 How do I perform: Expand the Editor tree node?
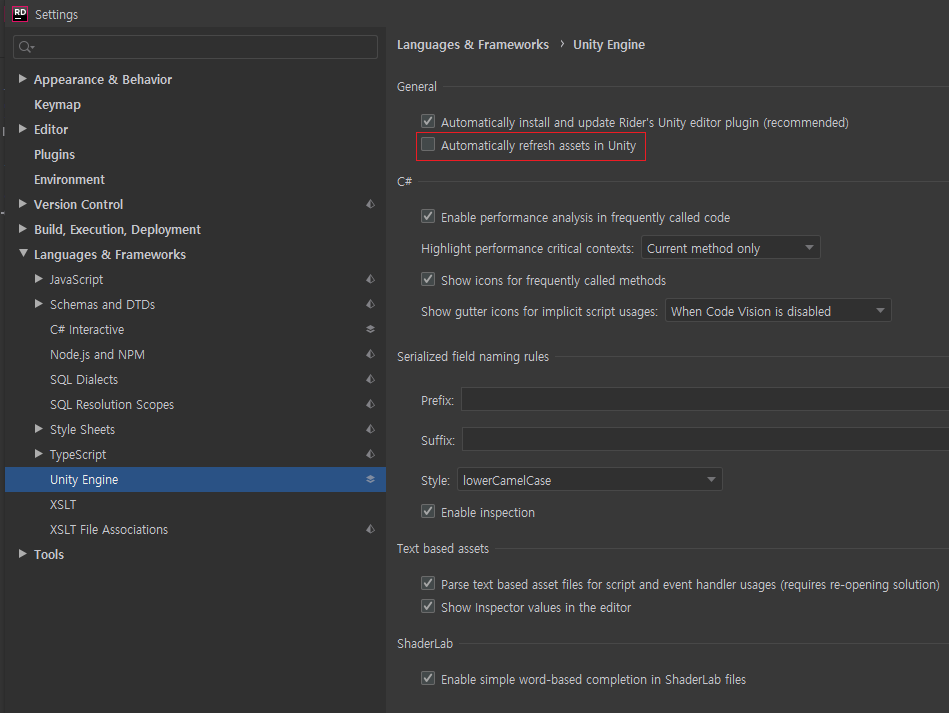click(22, 129)
